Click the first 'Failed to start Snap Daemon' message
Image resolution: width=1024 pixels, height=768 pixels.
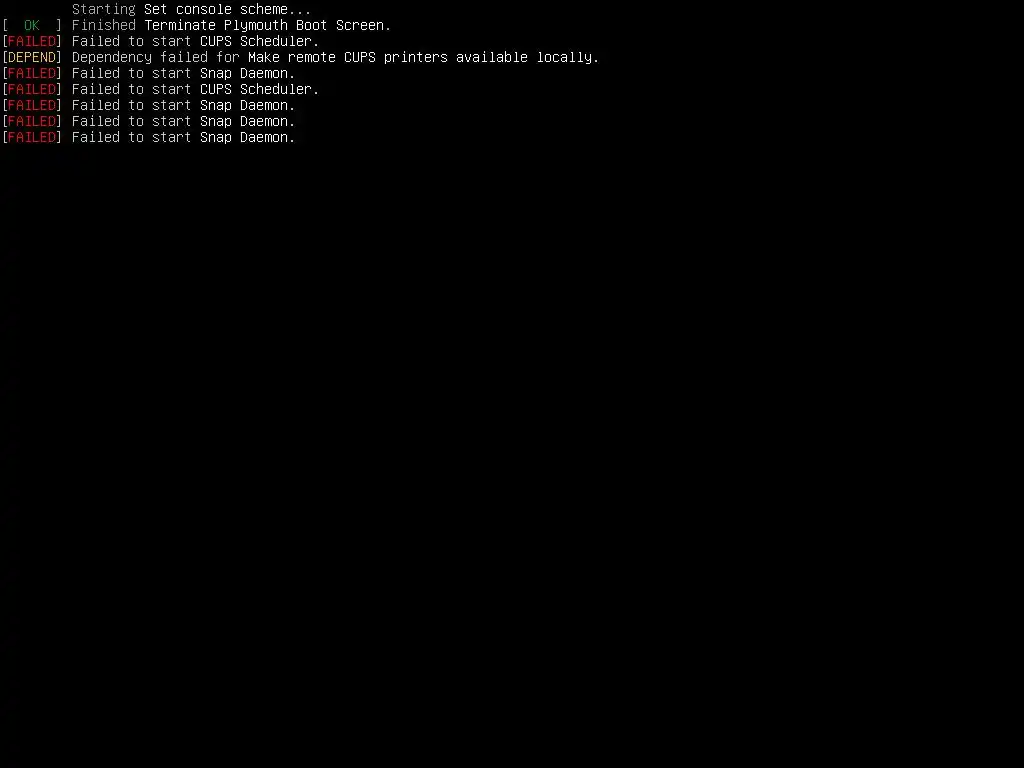tap(184, 73)
